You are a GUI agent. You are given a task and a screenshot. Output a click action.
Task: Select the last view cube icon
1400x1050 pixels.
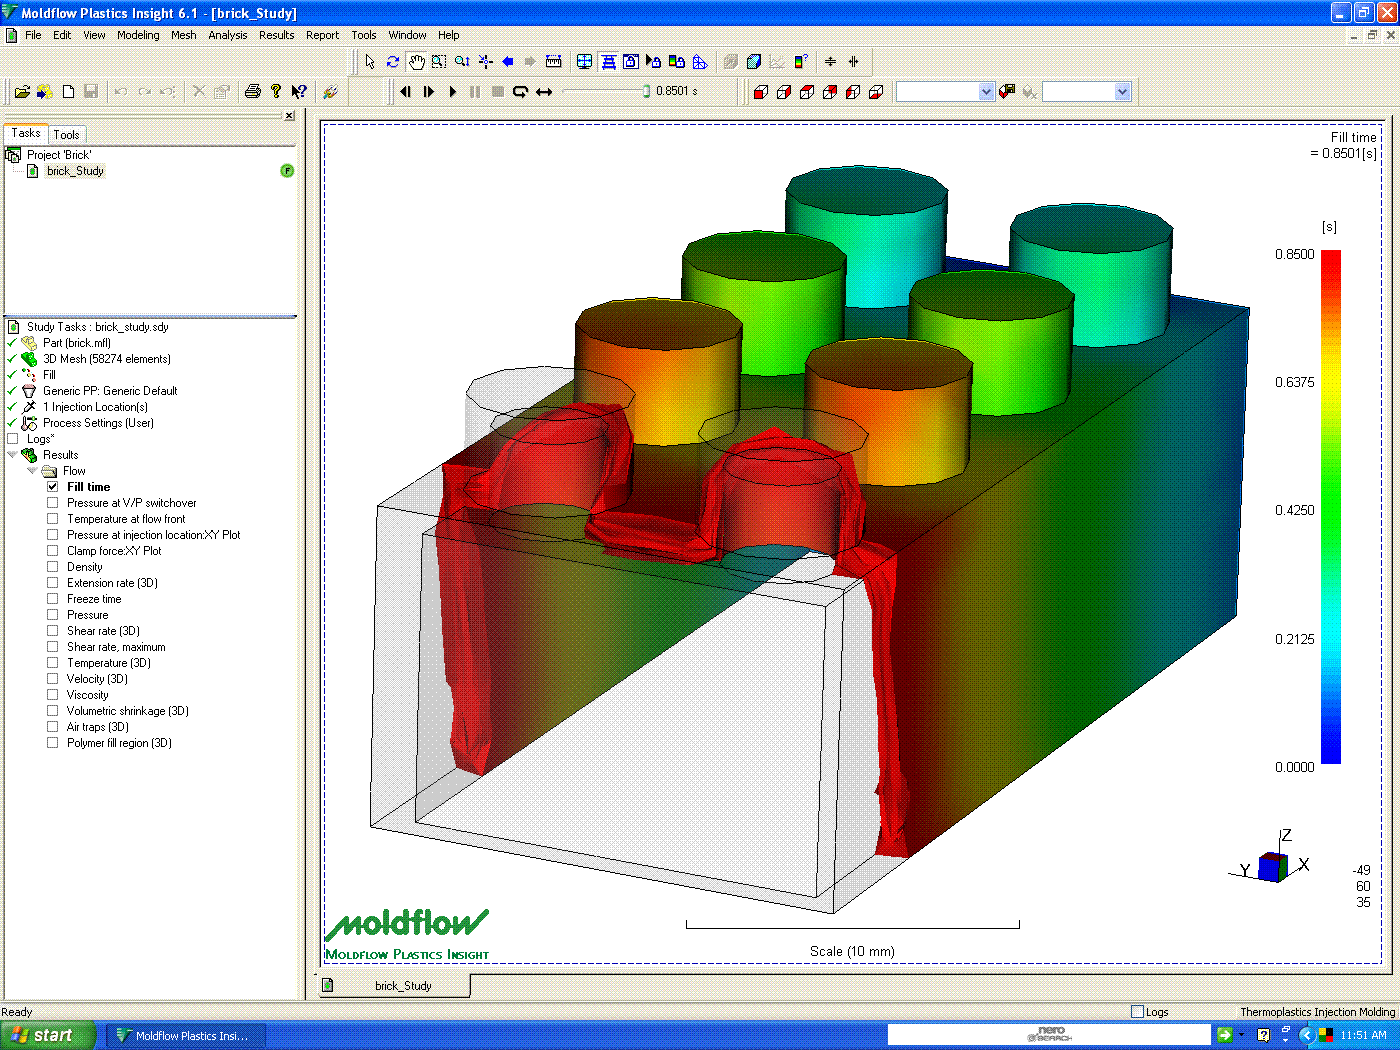(876, 92)
